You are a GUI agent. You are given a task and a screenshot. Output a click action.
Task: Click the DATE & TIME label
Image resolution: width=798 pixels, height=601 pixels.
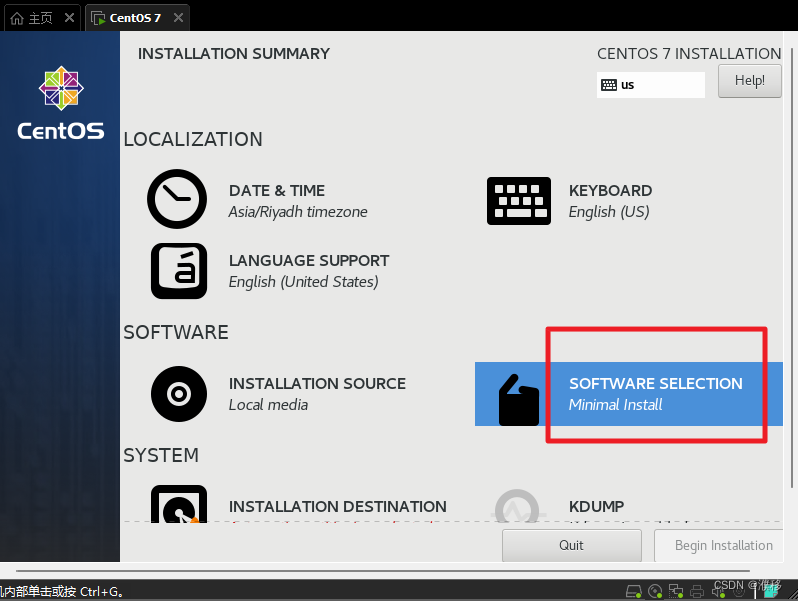pos(277,191)
